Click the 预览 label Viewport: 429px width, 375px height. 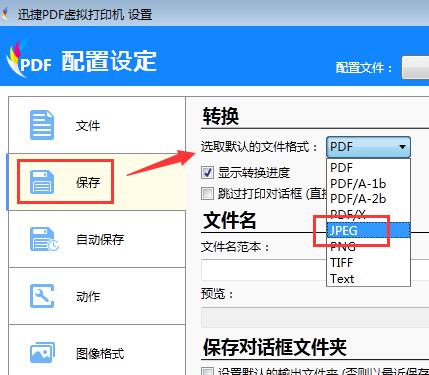pos(217,294)
